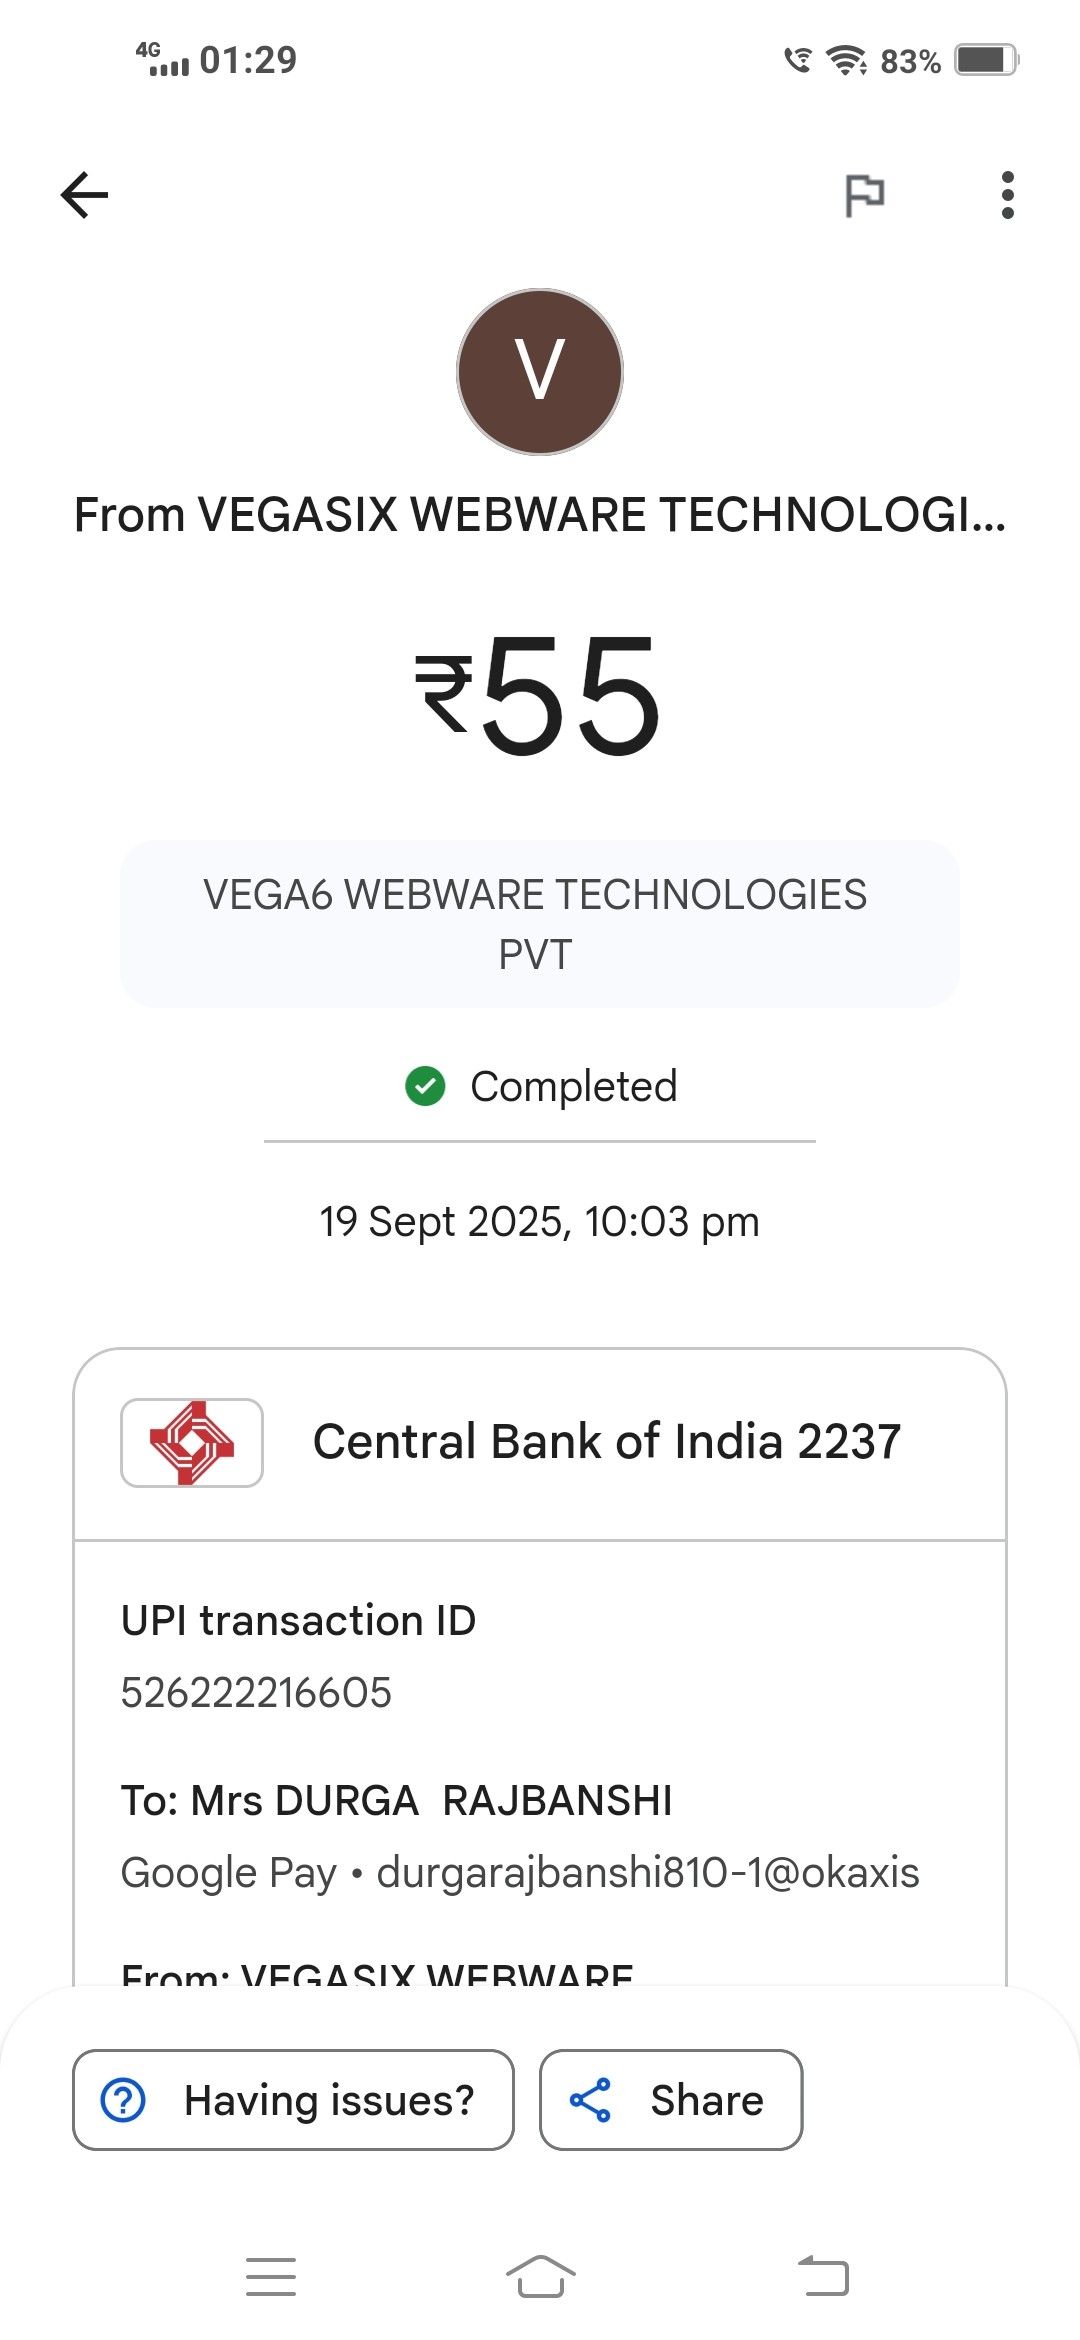This screenshot has width=1080, height=2340.
Task: Tap the home navigation icon
Action: tap(540, 2277)
